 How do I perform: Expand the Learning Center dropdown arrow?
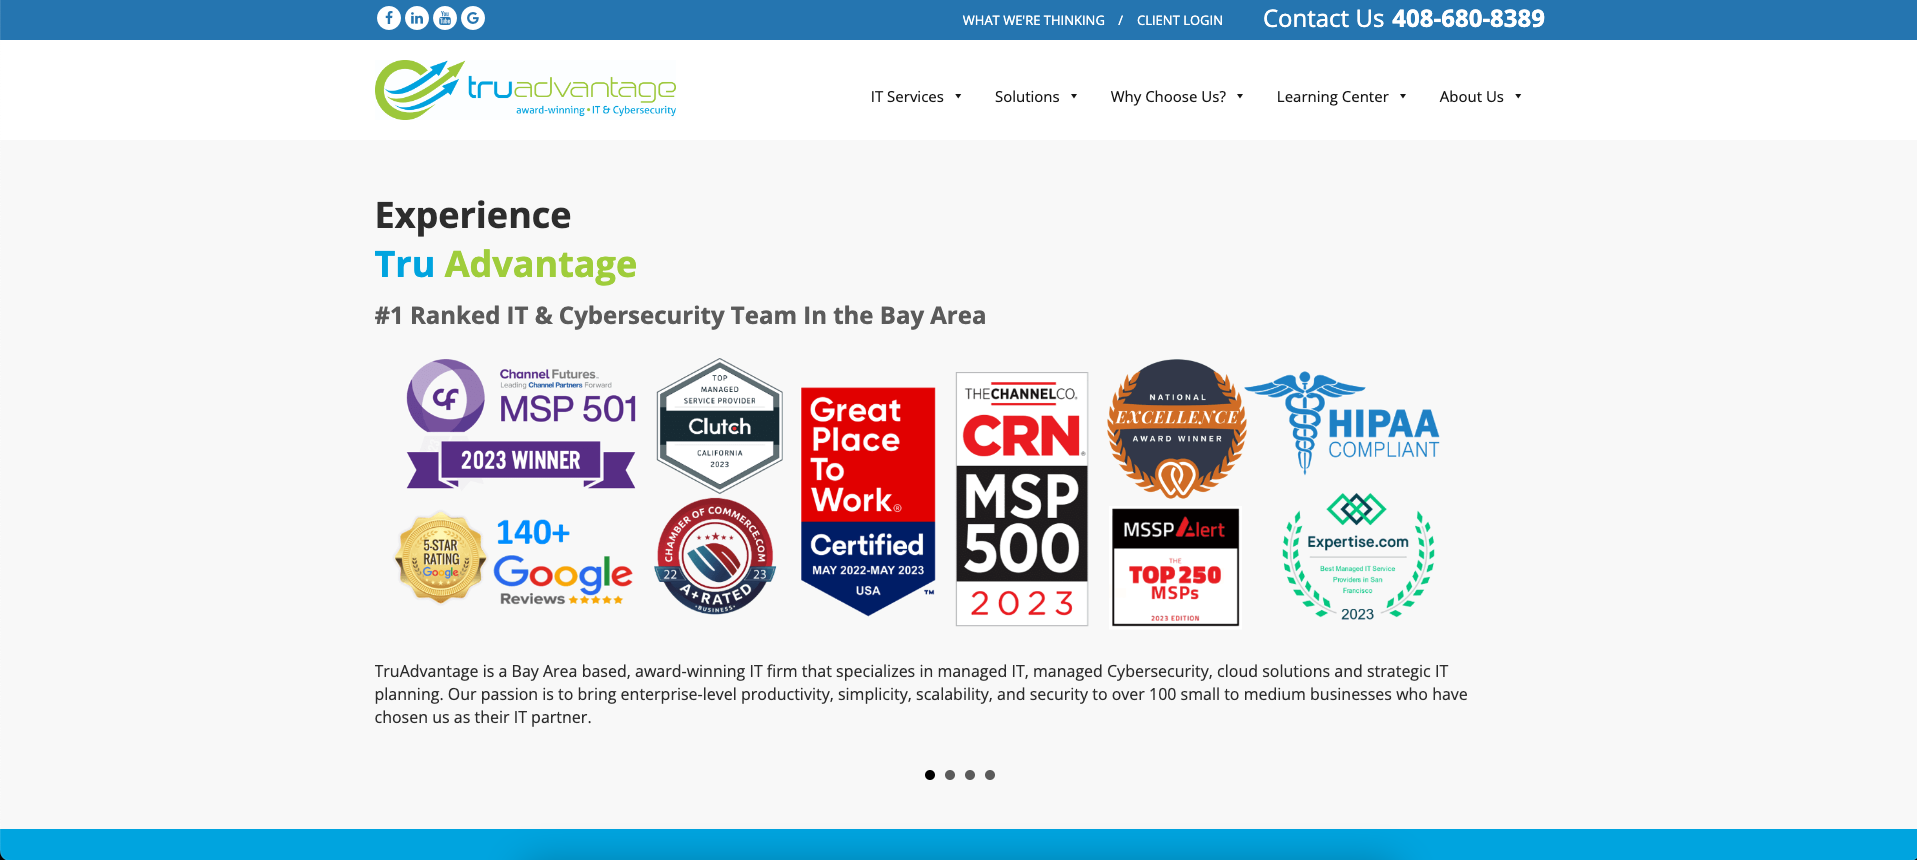tap(1403, 97)
